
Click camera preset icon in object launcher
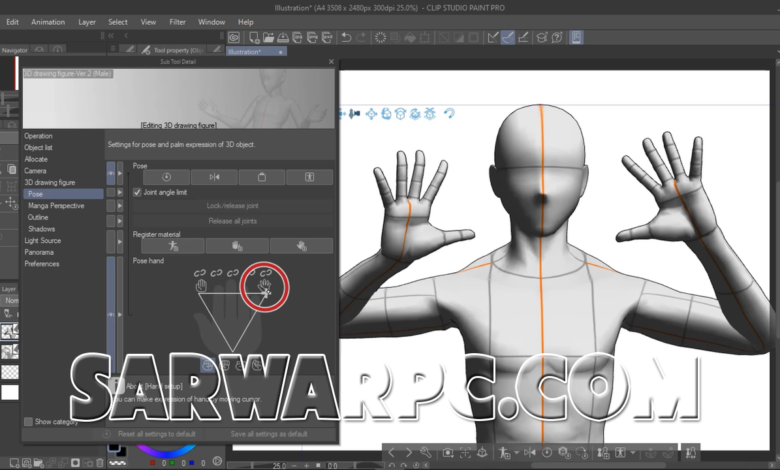(448, 453)
